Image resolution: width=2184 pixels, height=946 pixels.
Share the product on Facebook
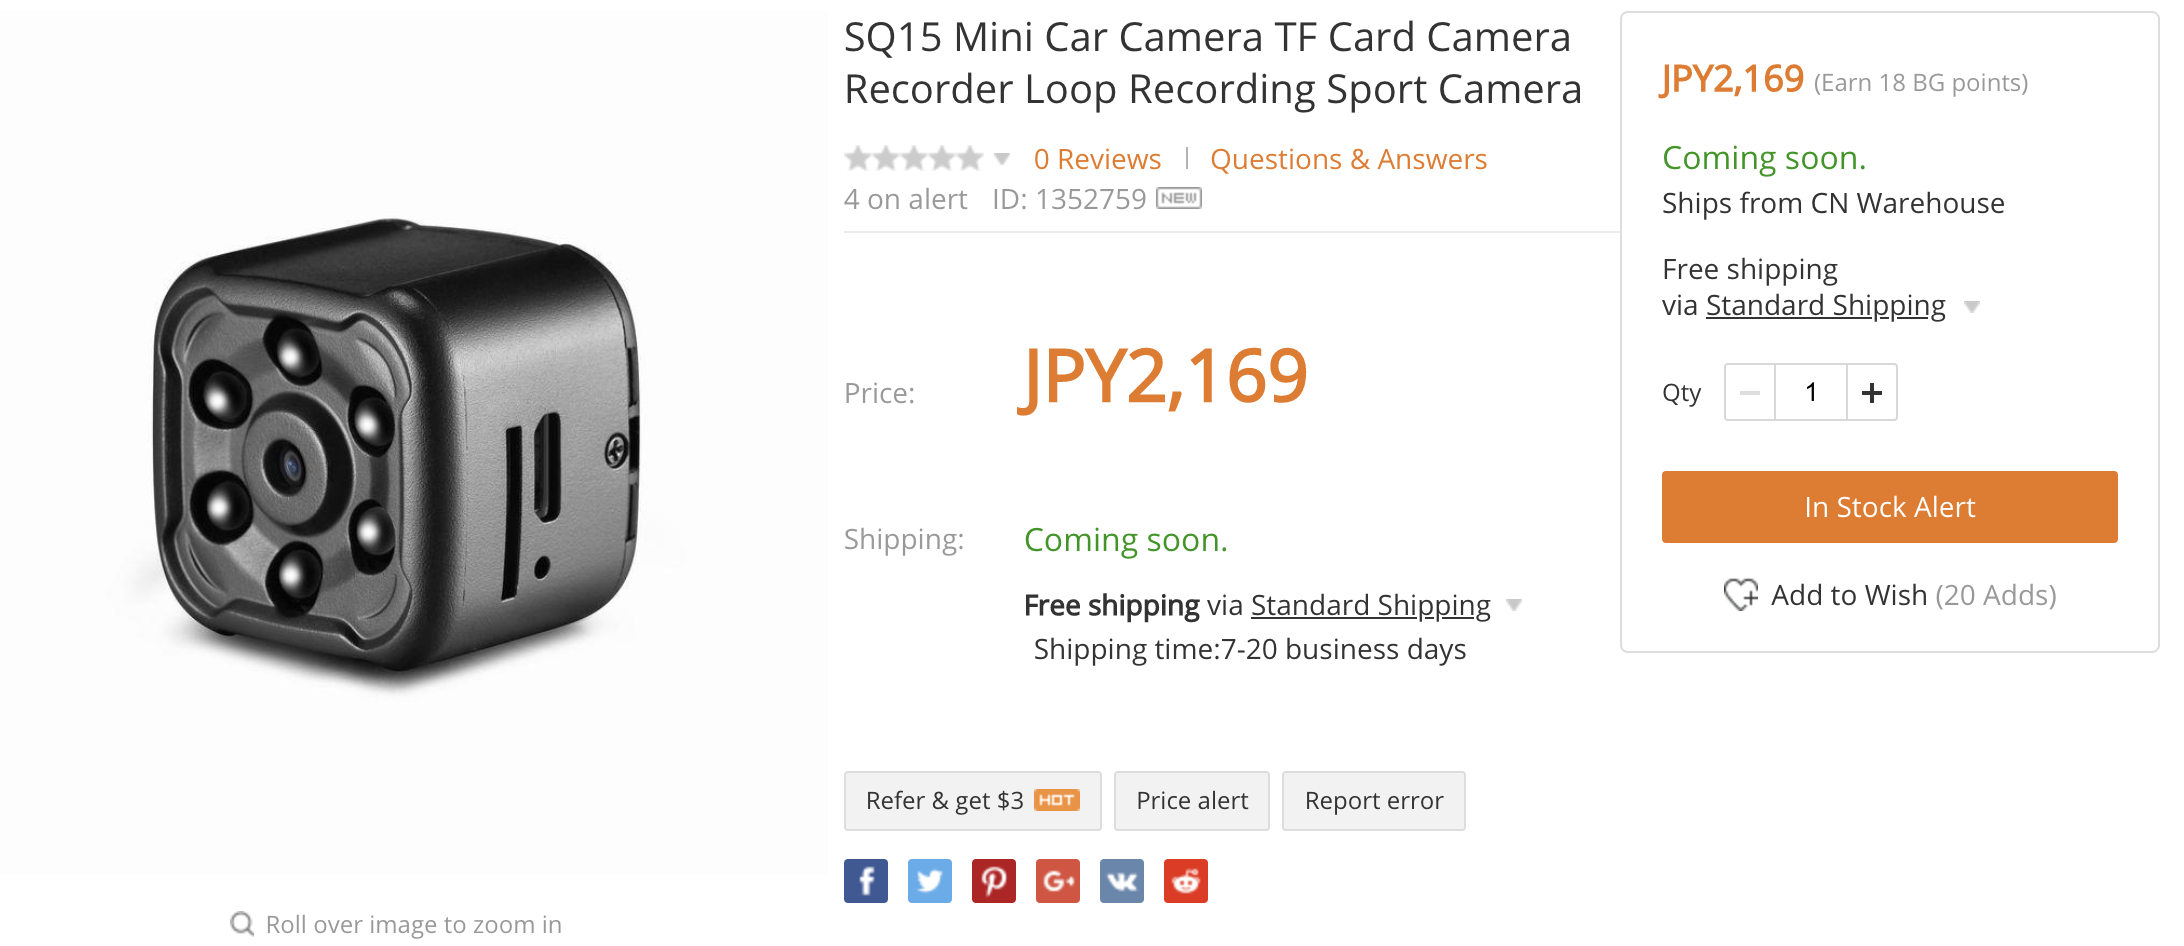tap(866, 881)
